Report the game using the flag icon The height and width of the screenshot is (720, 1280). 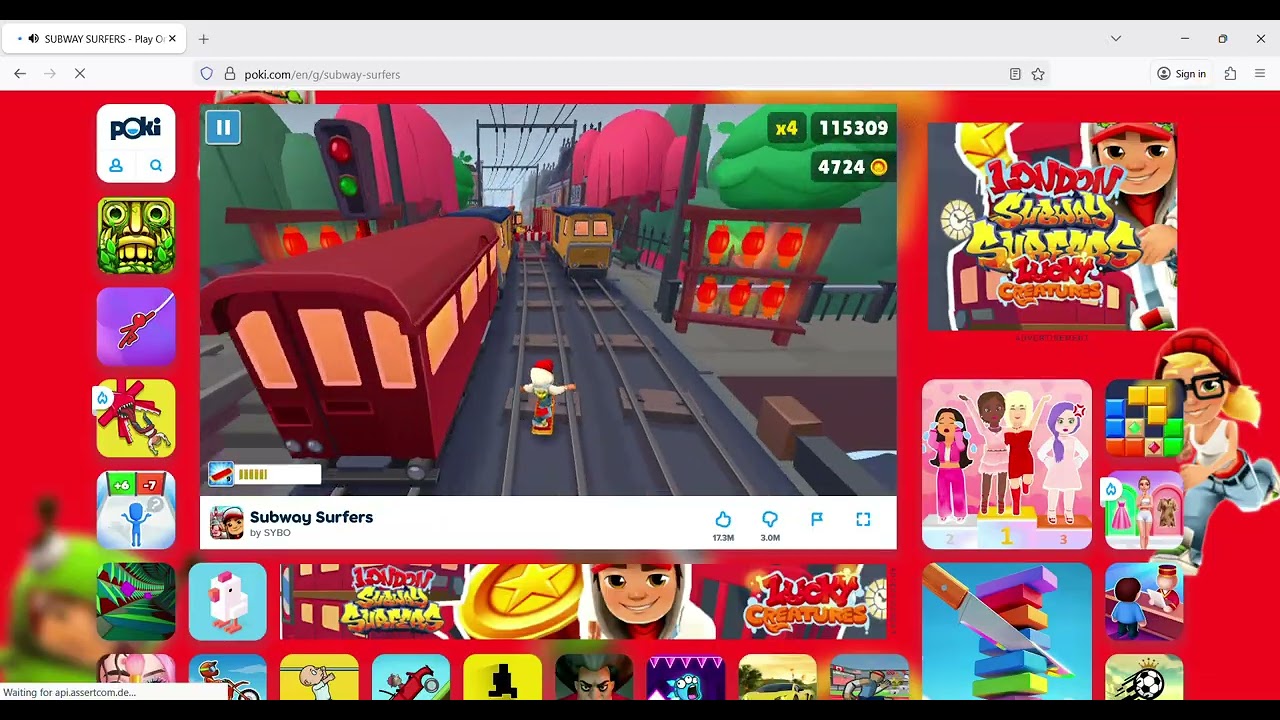tap(817, 519)
